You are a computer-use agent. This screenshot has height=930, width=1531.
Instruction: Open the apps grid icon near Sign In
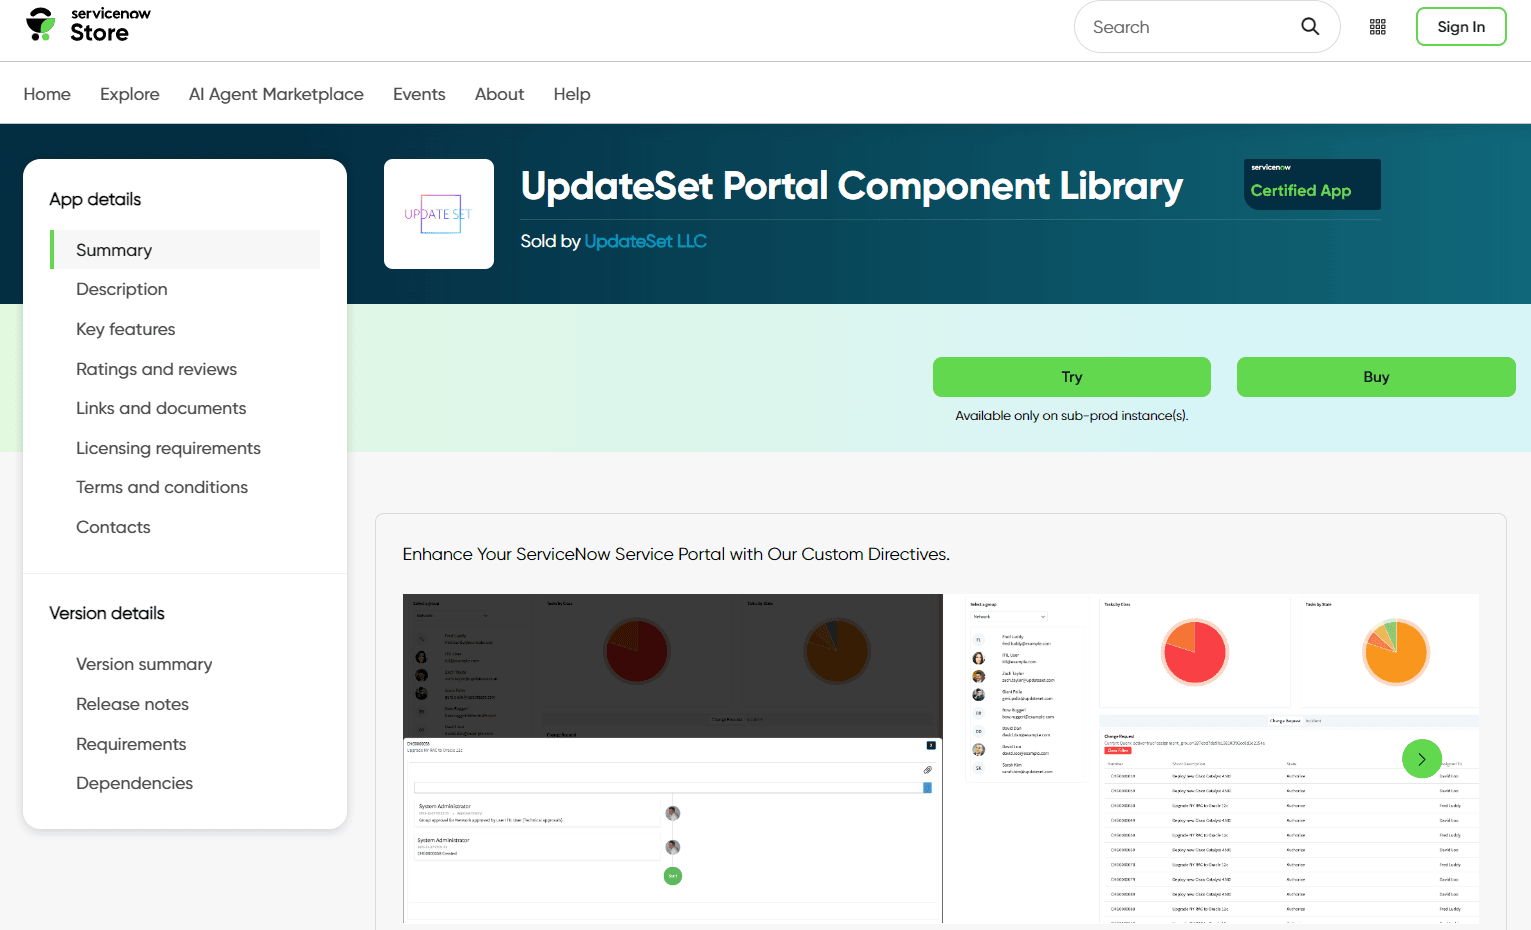click(1377, 27)
